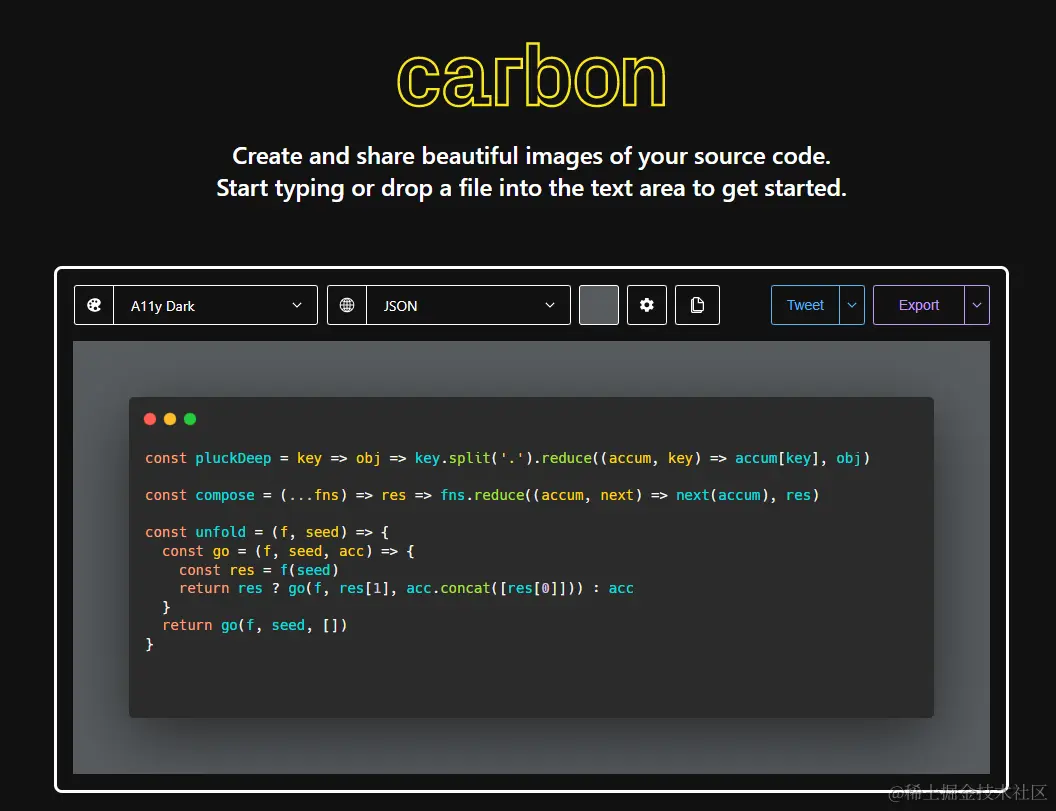
Task: Click the 'const res = f(seed)' line
Action: tap(259, 570)
